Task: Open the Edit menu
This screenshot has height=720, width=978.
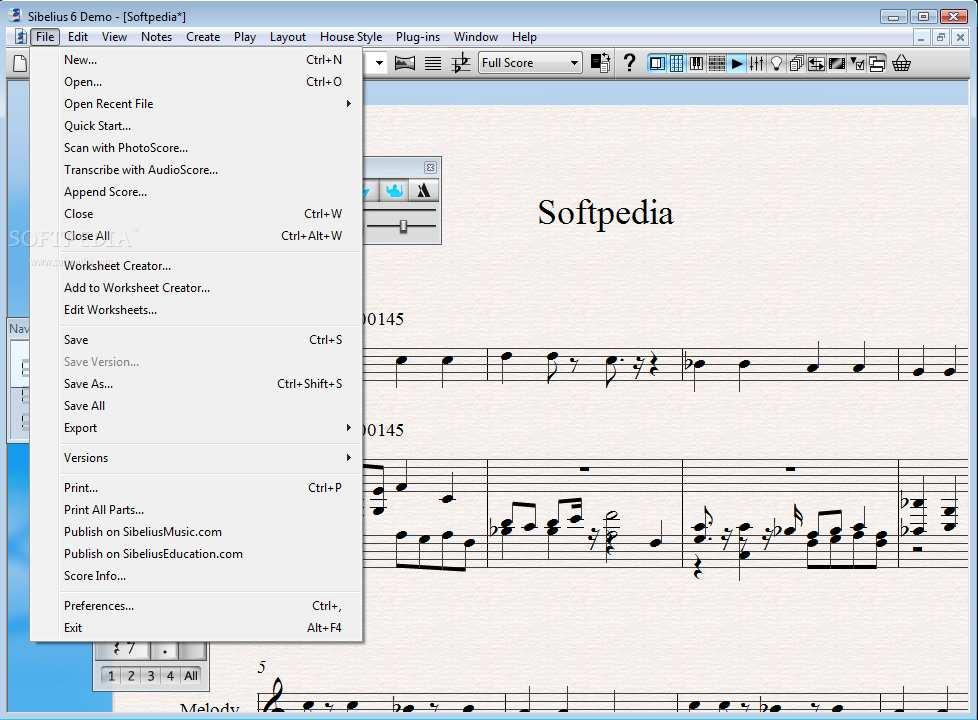Action: click(78, 37)
